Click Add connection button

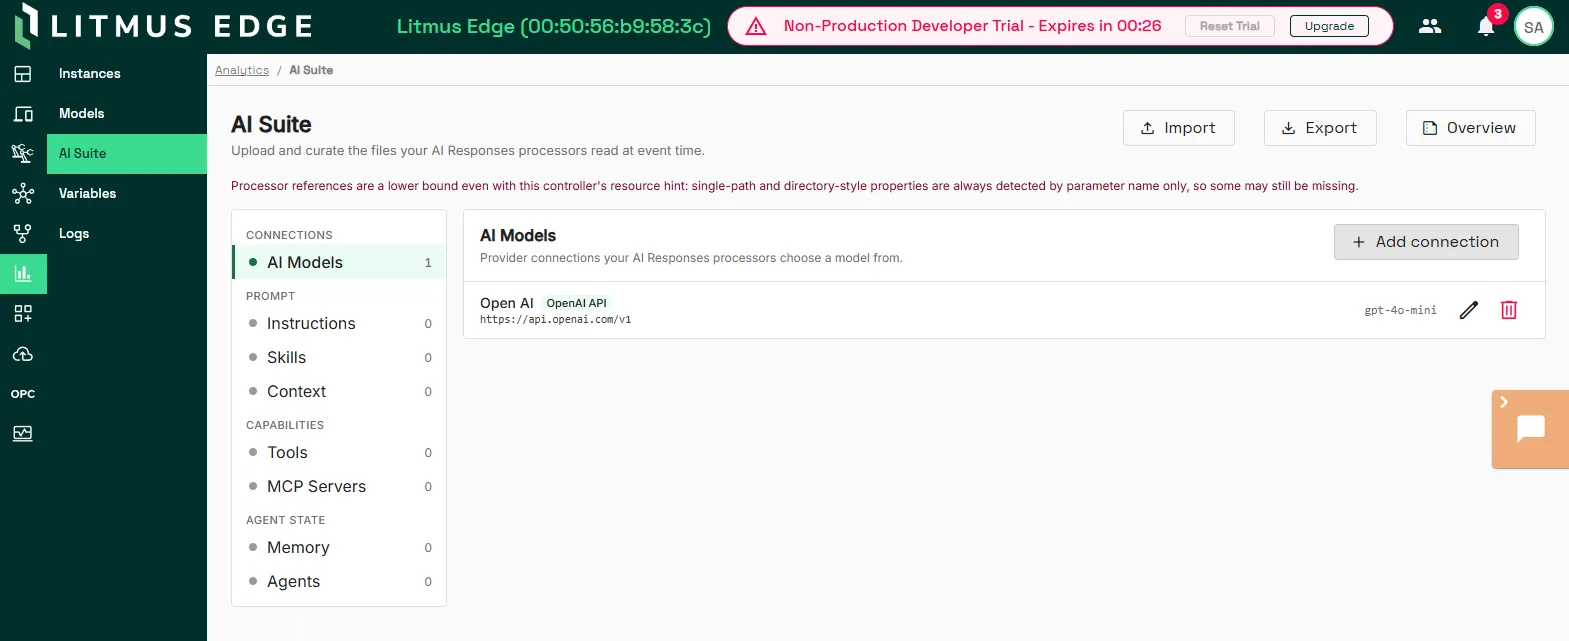click(1426, 242)
